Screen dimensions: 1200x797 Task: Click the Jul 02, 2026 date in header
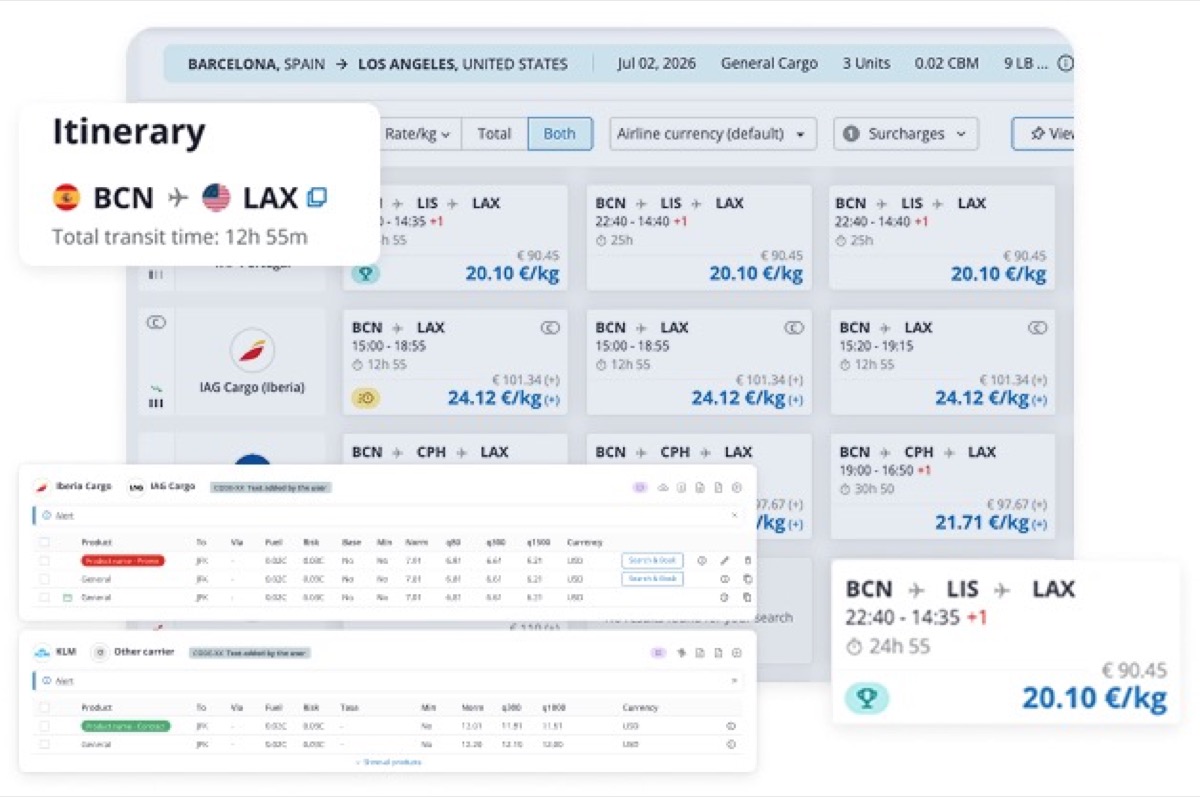click(657, 64)
